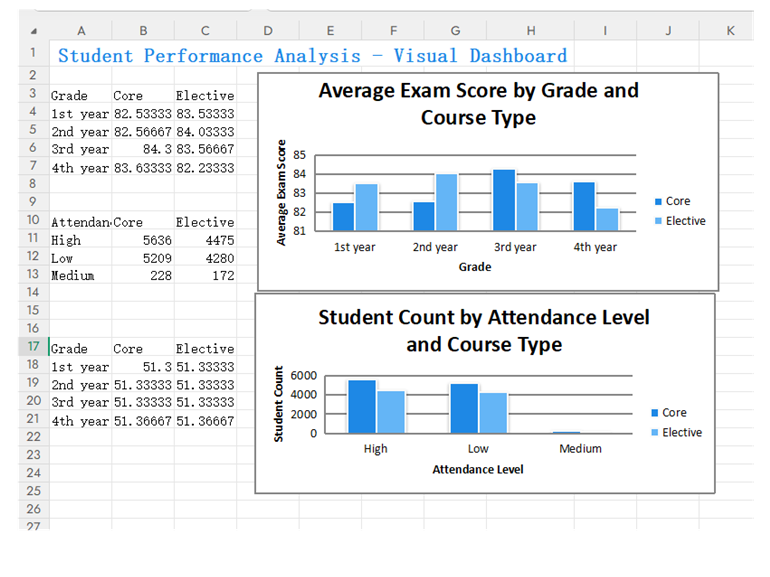Click the 'Medium' category label on the chart axis
The height and width of the screenshot is (577, 770).
580,448
